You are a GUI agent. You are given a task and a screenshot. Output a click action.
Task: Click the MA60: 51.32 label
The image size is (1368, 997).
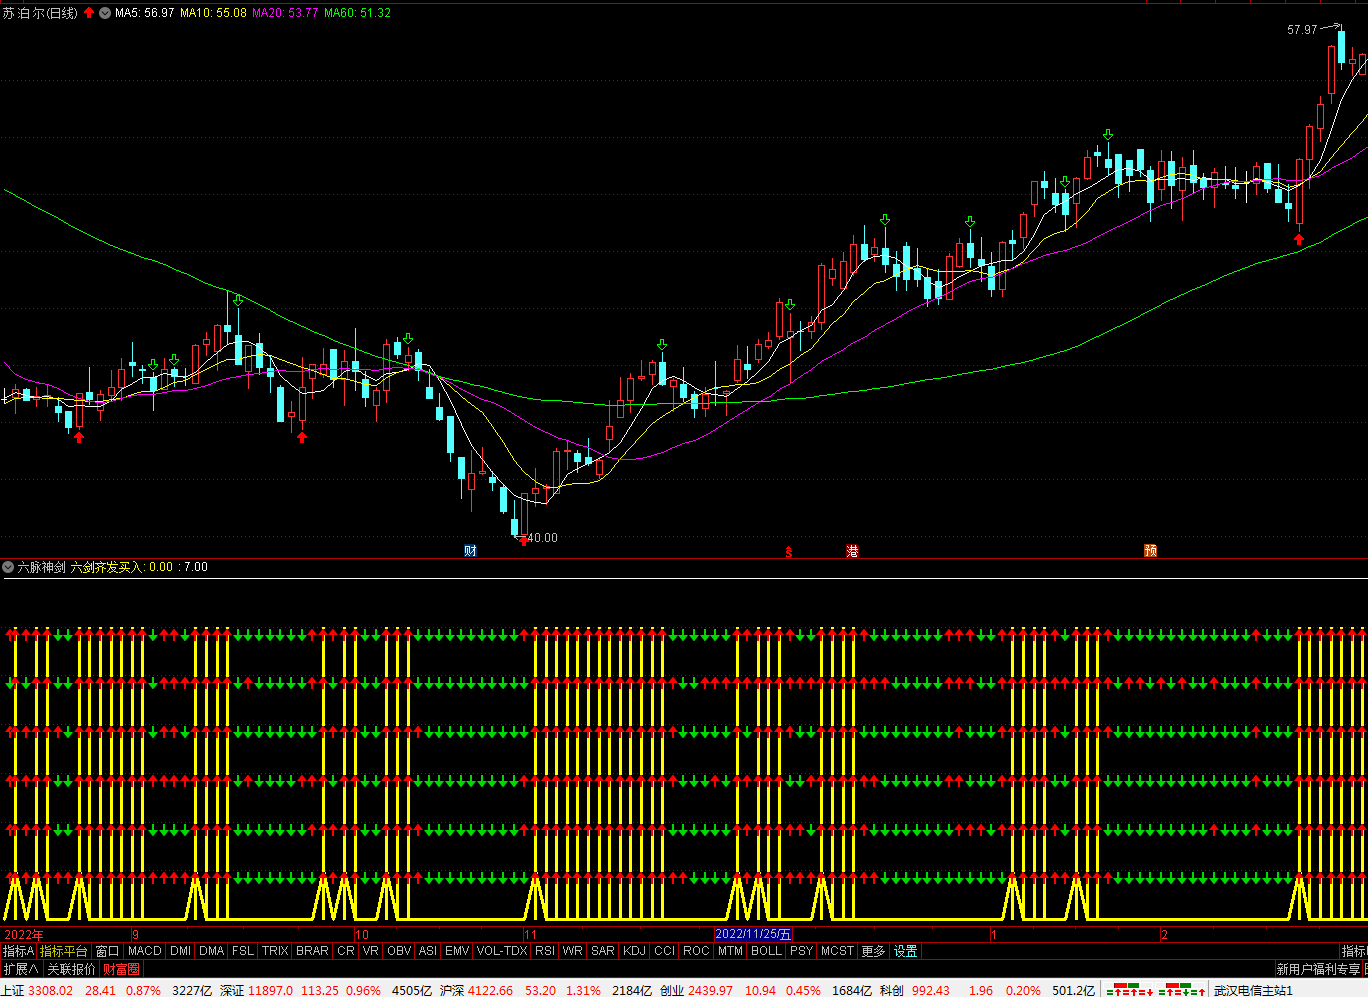pos(357,13)
